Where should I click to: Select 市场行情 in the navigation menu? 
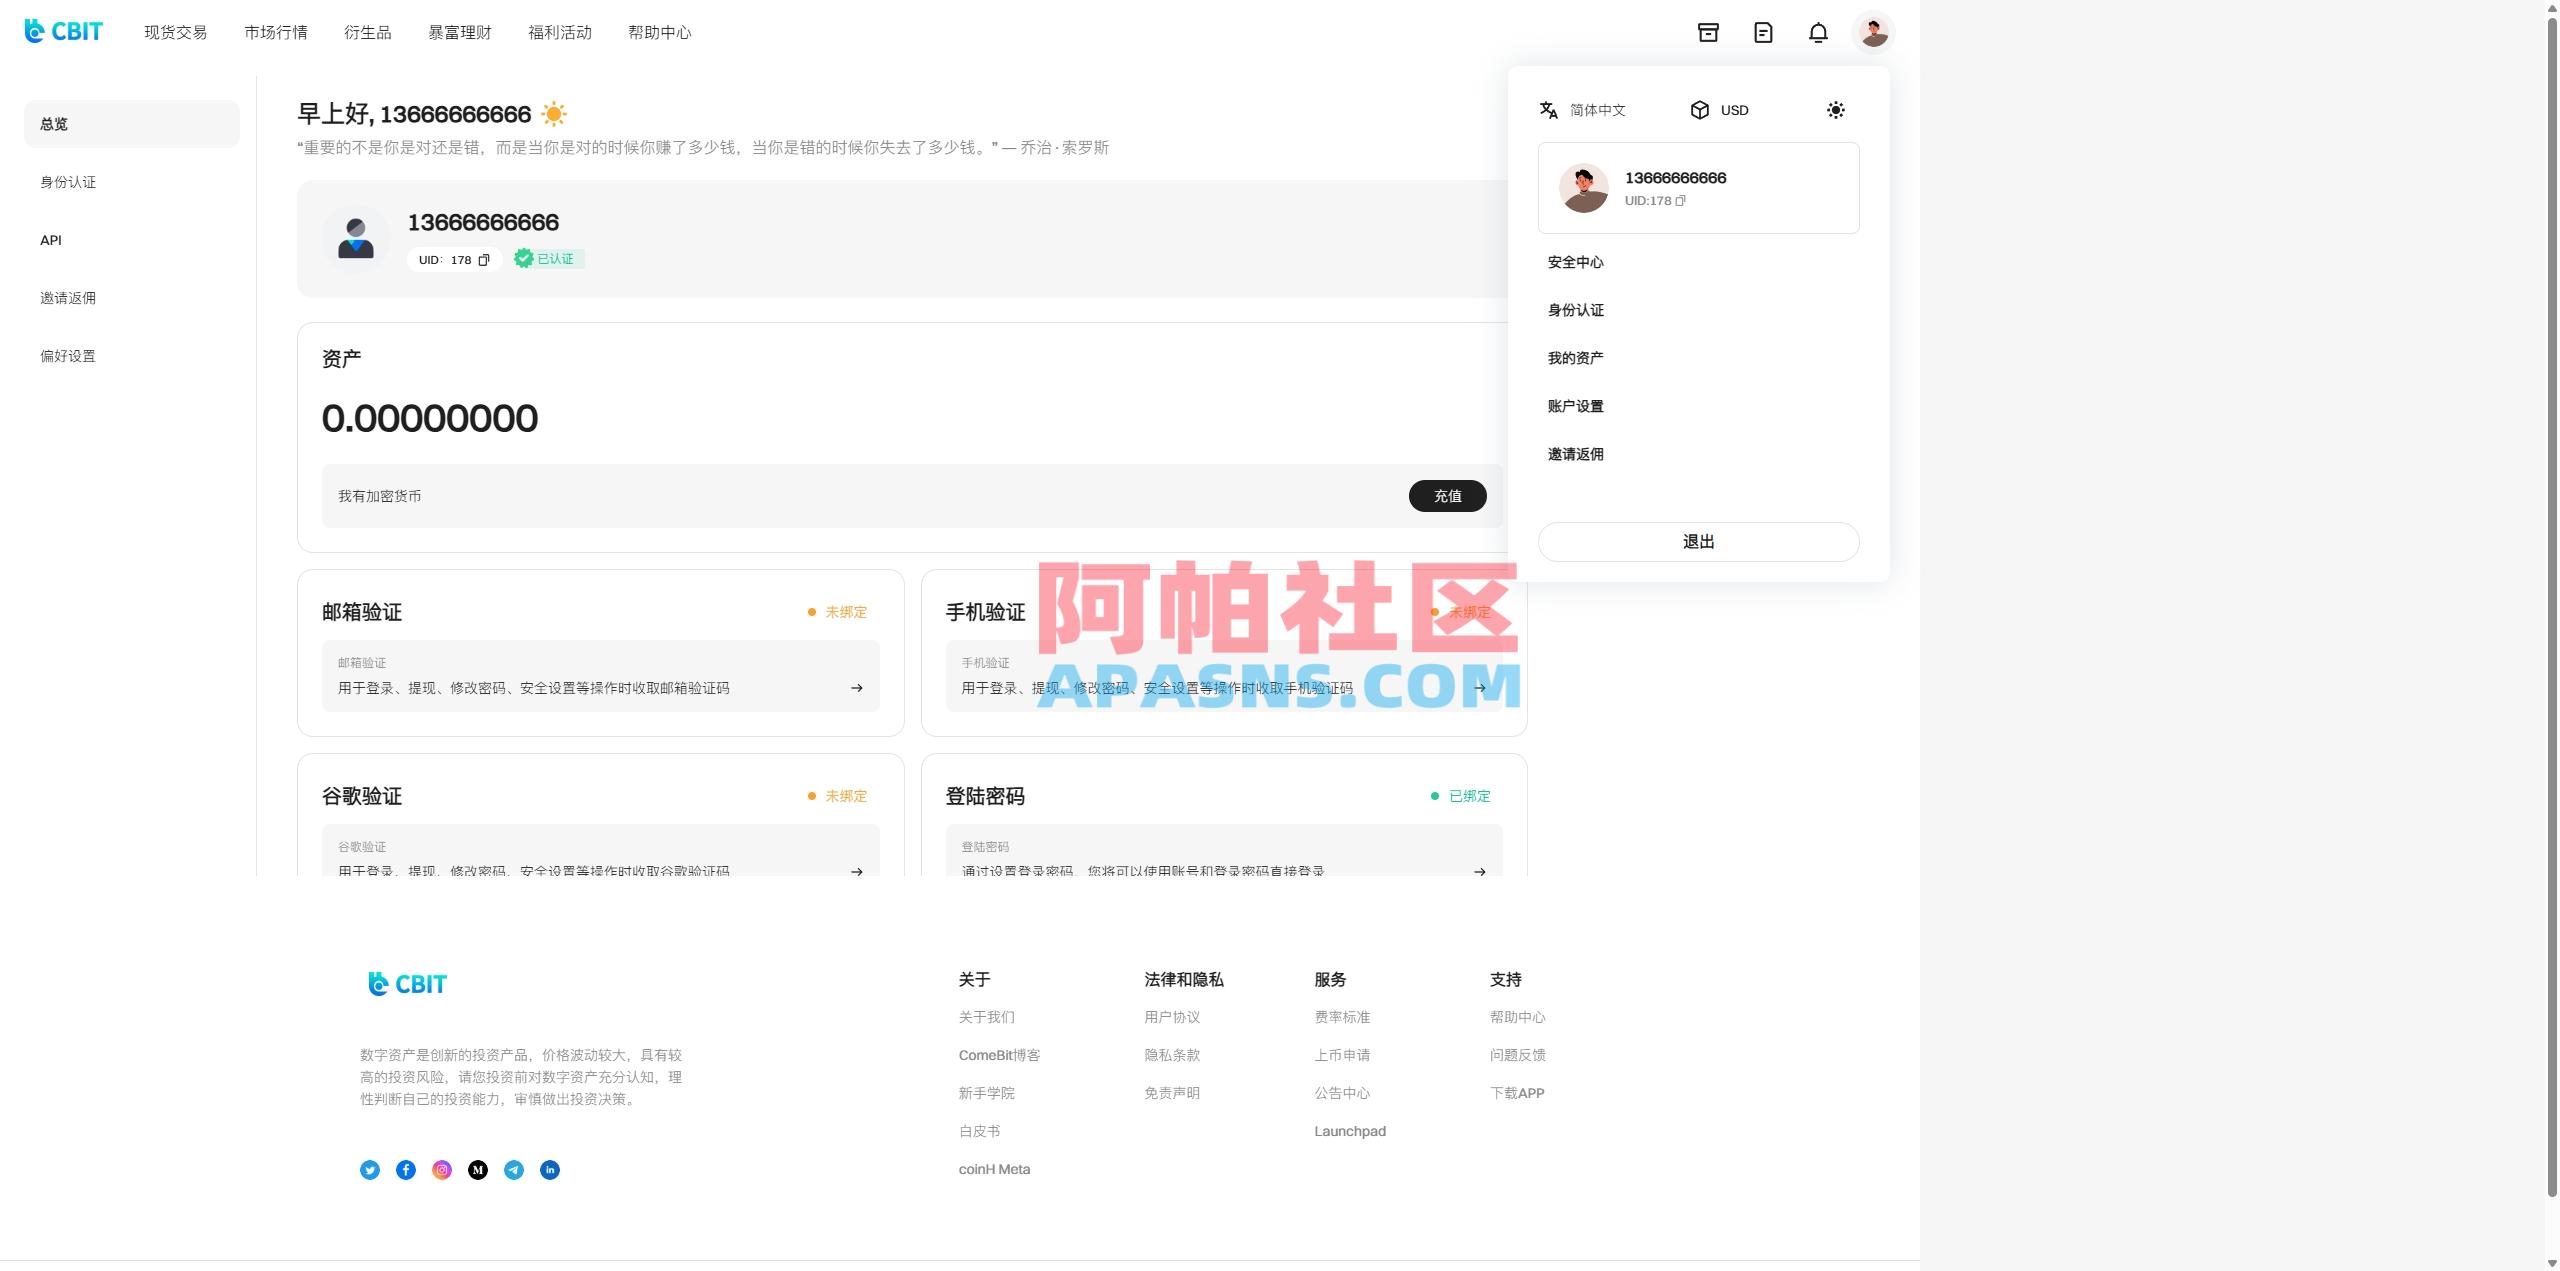click(x=275, y=32)
